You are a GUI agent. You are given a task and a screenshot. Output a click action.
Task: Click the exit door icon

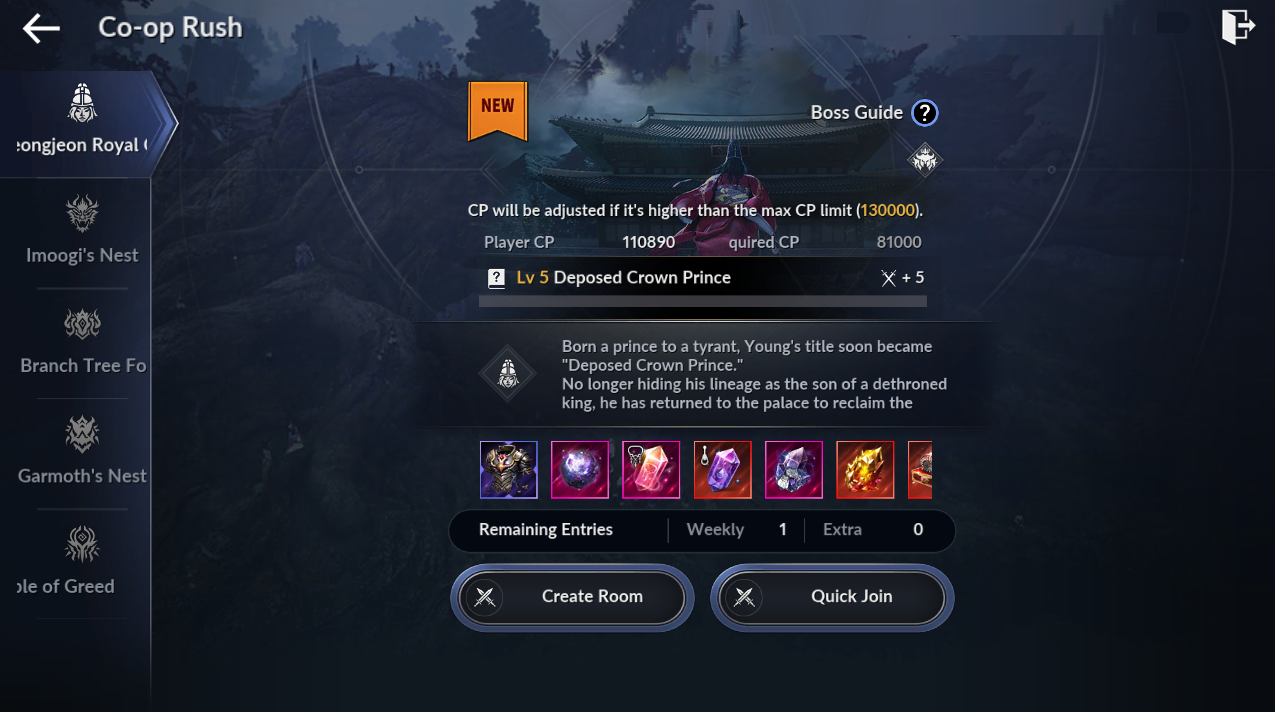coord(1238,27)
